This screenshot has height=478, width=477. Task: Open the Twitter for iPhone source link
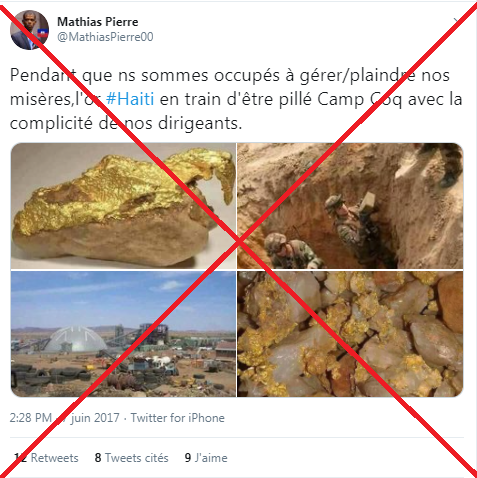[177, 418]
